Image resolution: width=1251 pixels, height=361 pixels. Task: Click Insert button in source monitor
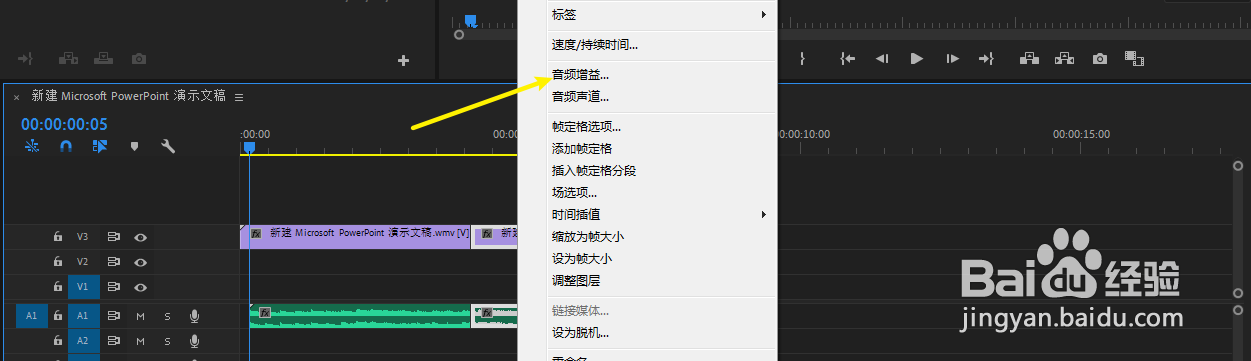[x=68, y=59]
